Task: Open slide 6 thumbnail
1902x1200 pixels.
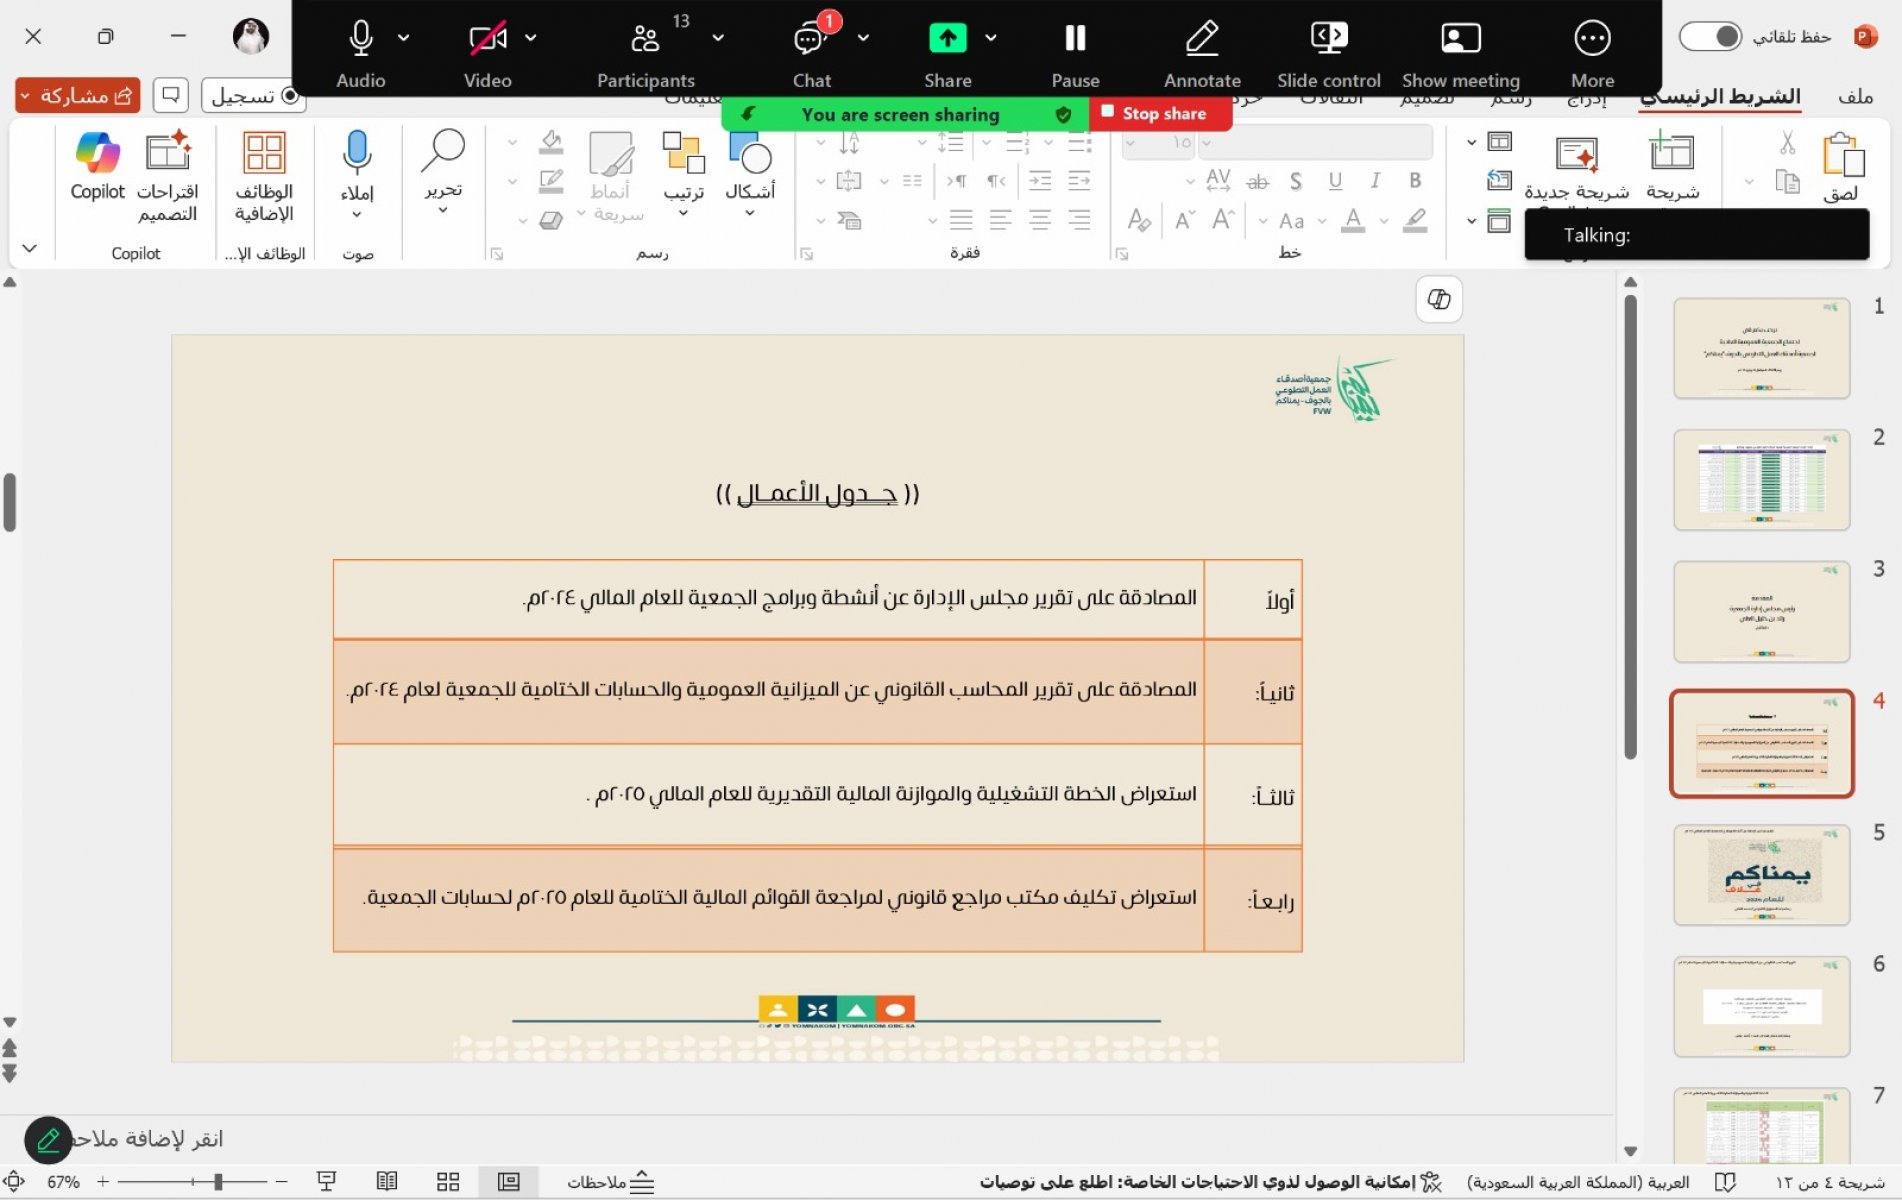Action: pyautogui.click(x=1761, y=1006)
